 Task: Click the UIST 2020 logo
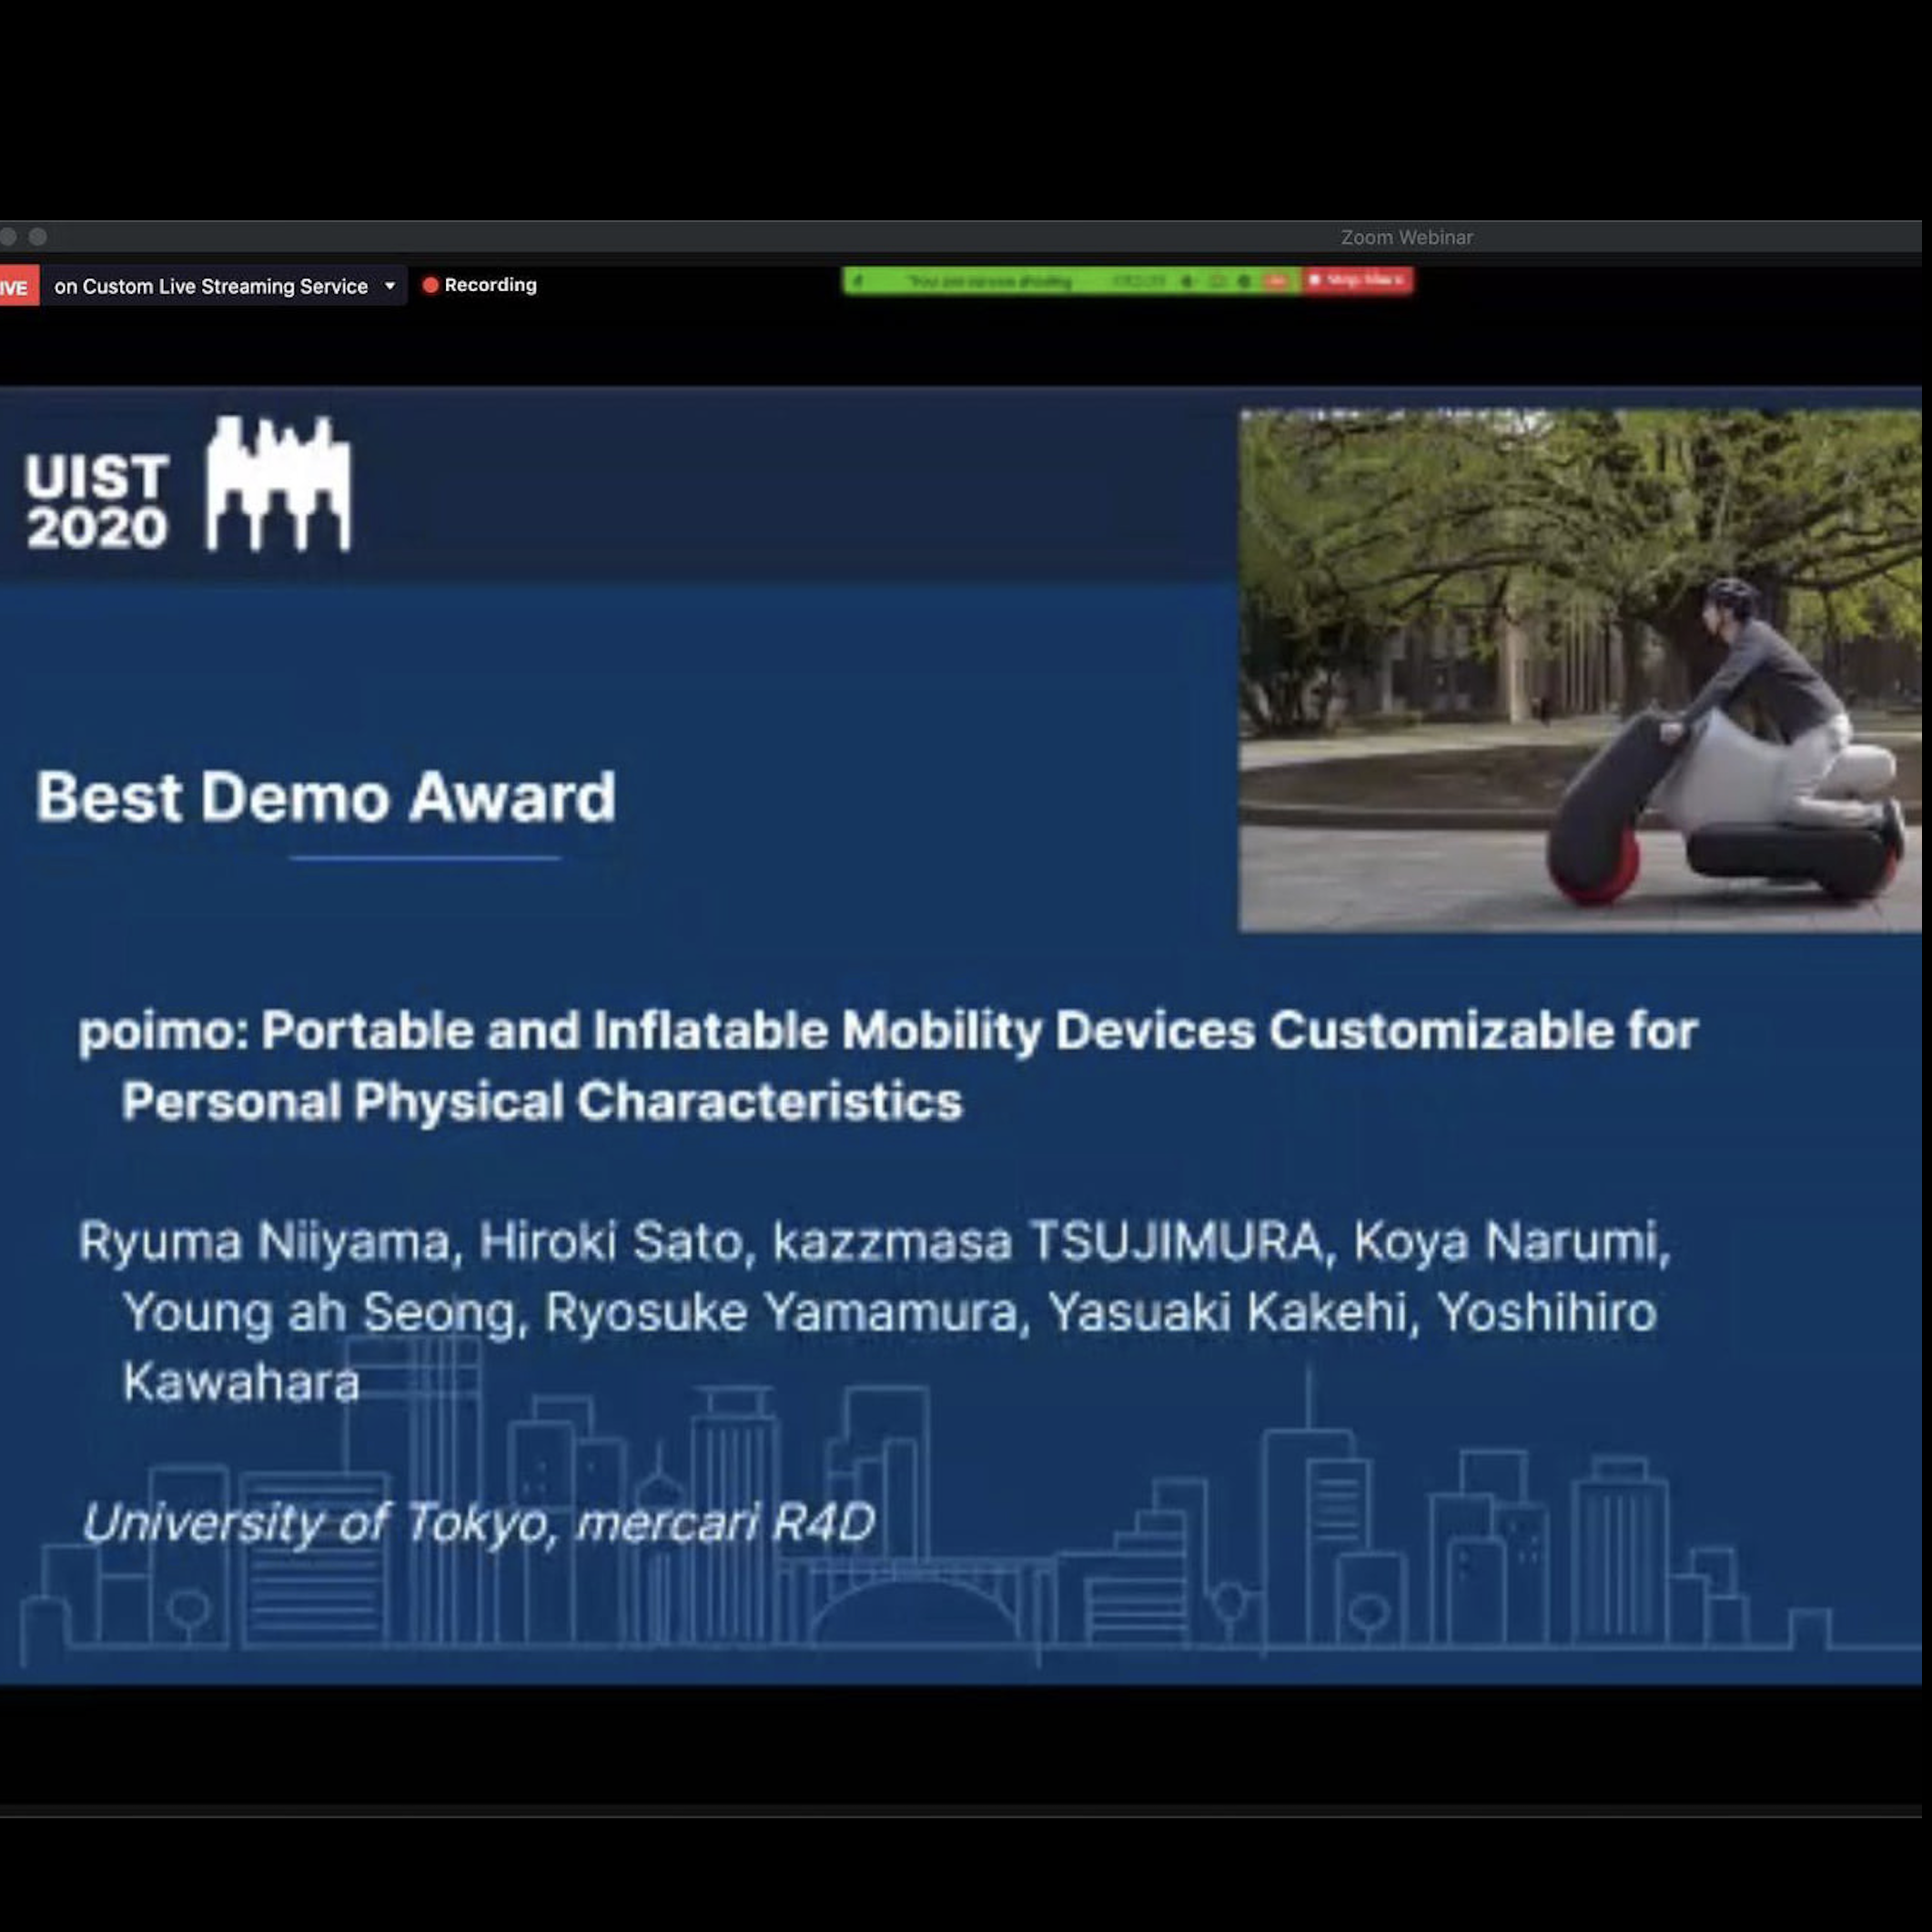click(188, 486)
